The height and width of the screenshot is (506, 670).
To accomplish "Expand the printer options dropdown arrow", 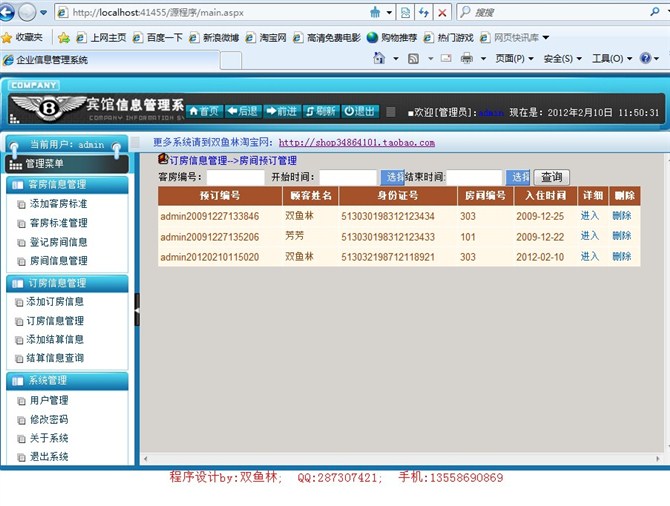I will coord(483,59).
